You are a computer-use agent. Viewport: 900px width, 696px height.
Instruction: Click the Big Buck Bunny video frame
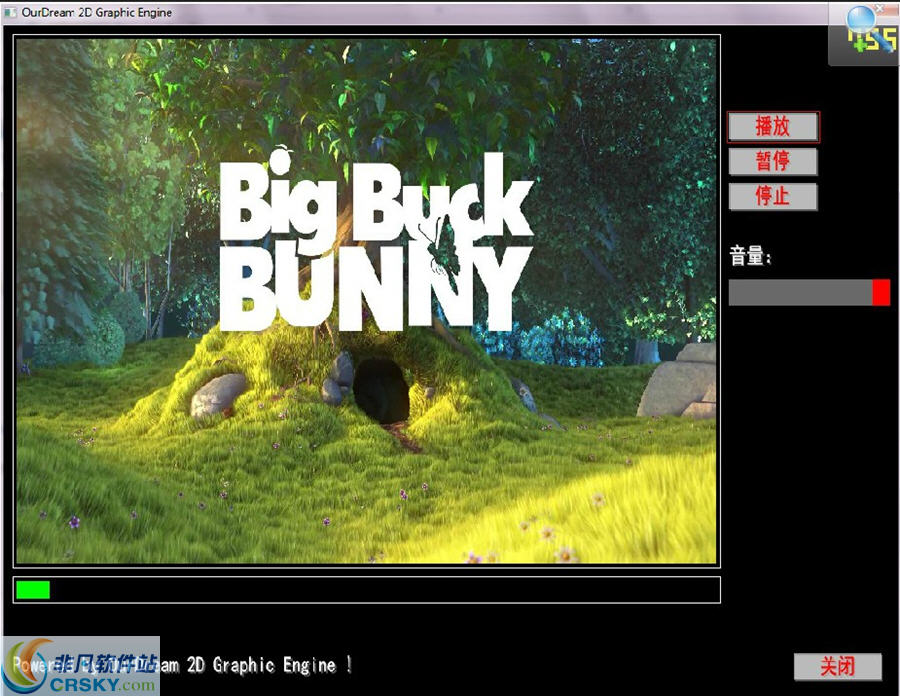tap(366, 301)
